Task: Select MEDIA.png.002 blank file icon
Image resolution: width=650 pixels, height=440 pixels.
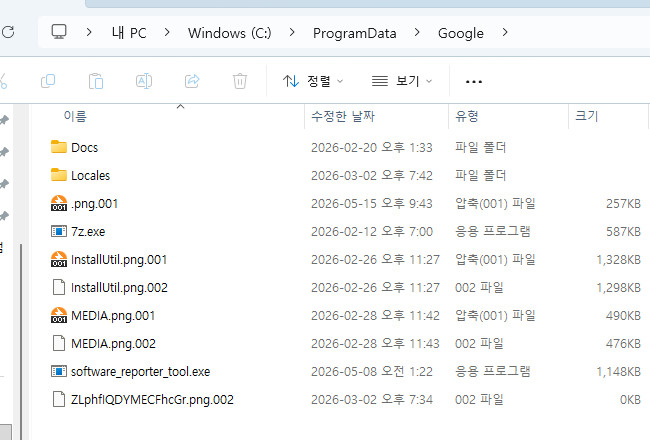Action: pyautogui.click(x=59, y=343)
